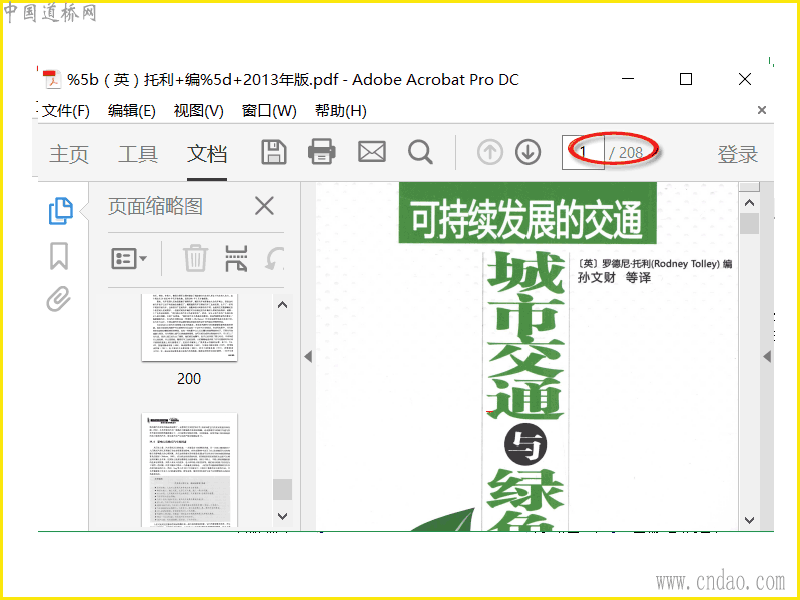The image size is (800, 600).
Task: Open the Find text magnifier icon
Action: click(420, 153)
